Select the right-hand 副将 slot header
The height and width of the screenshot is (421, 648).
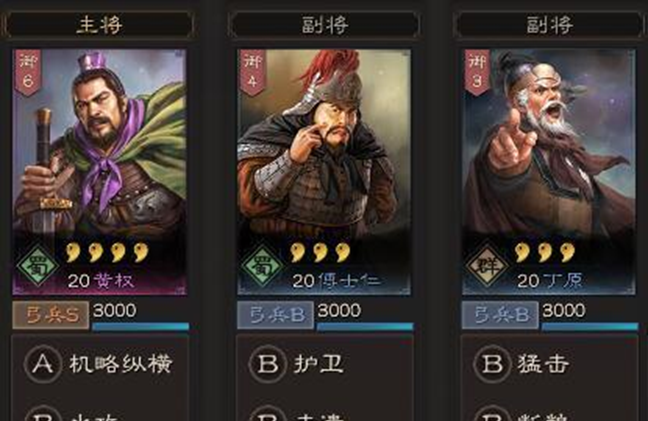point(550,24)
